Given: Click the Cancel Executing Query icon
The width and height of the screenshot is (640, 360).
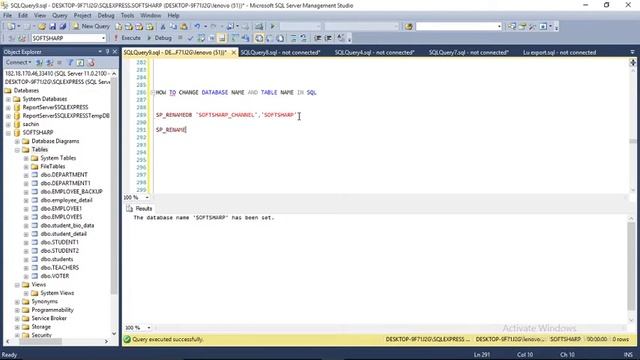Looking at the screenshot, I should point(180,38).
